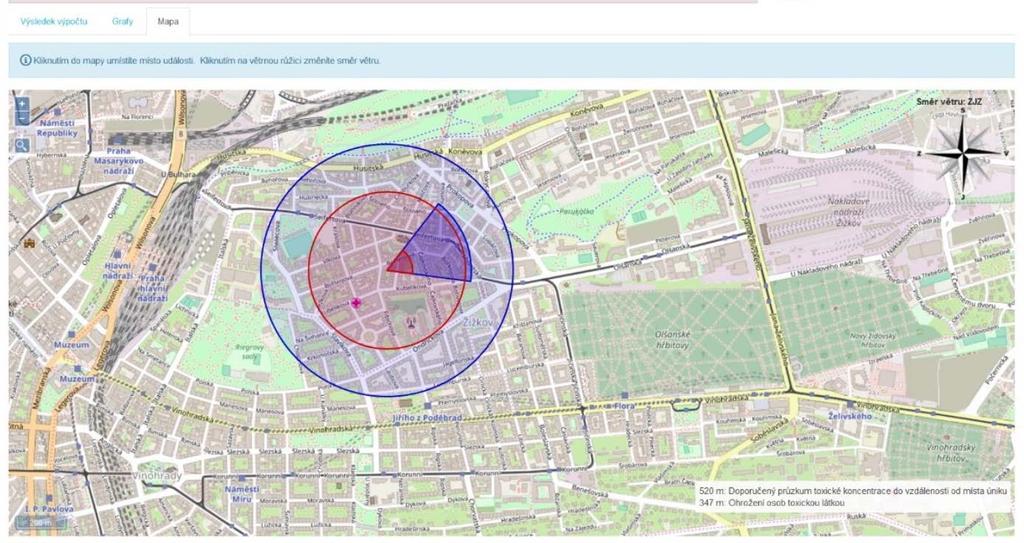
Task: Click the blue wind sector wedge
Action: pos(443,245)
